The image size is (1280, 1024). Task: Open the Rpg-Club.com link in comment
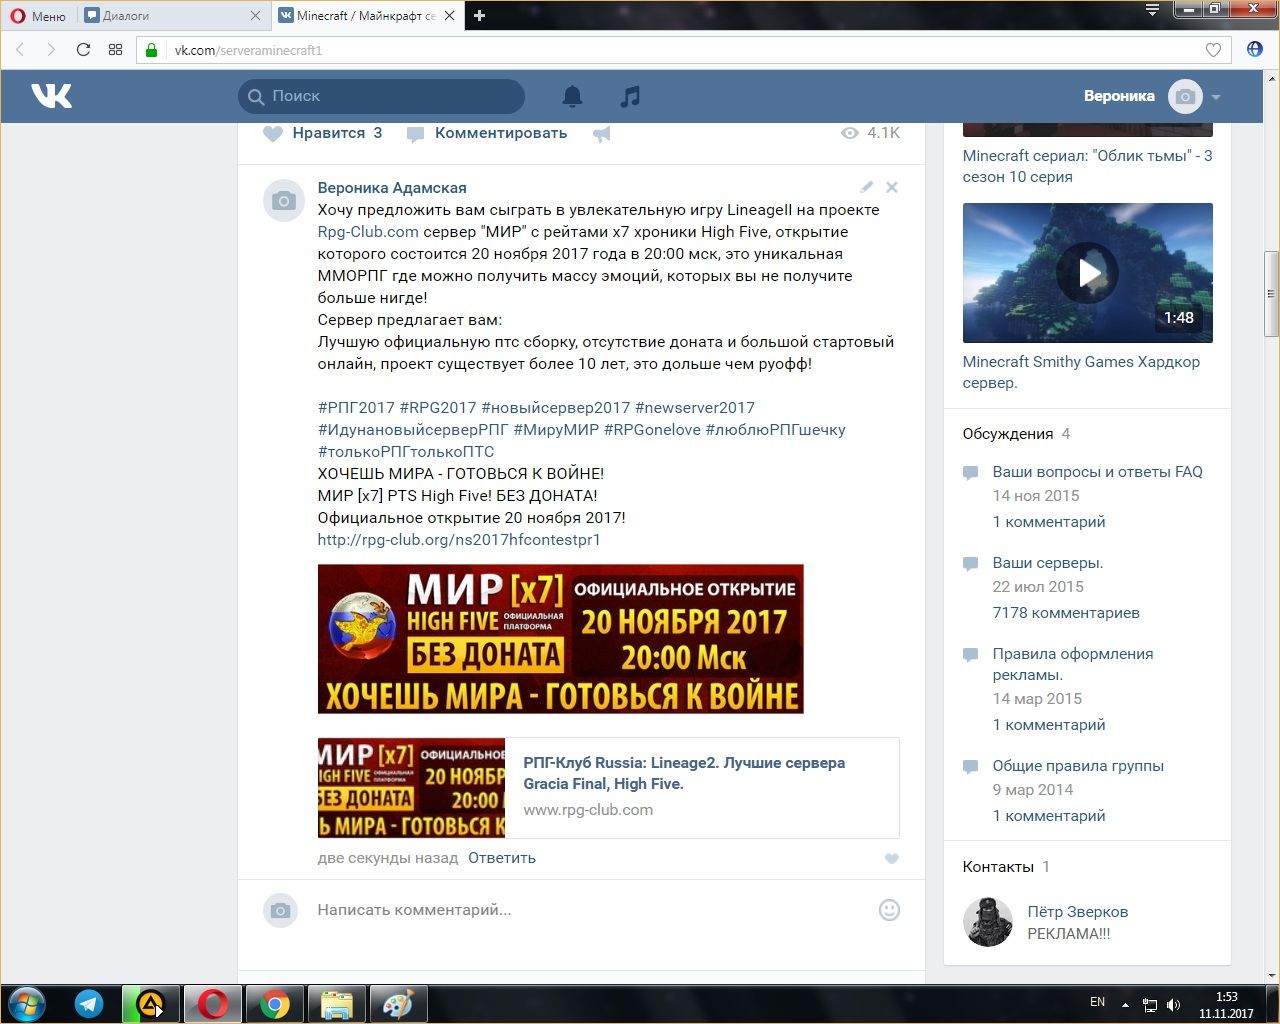tap(368, 232)
